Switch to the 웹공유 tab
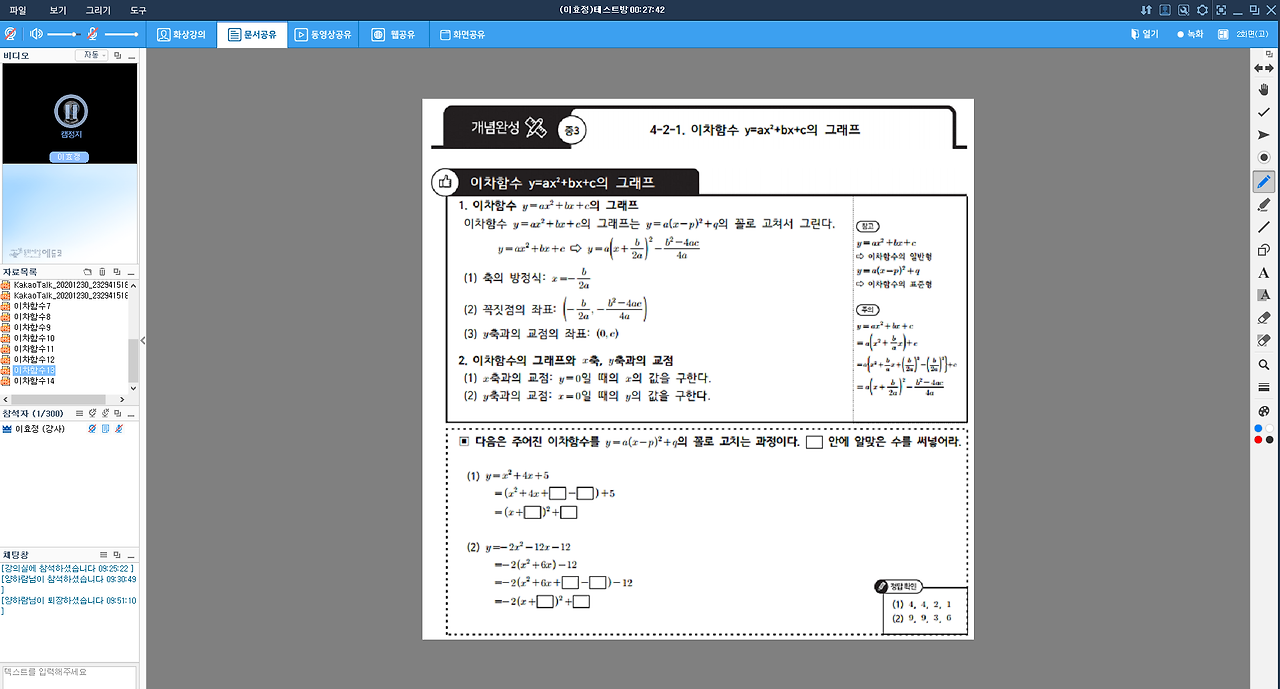Viewport: 1280px width, 689px height. [x=393, y=34]
